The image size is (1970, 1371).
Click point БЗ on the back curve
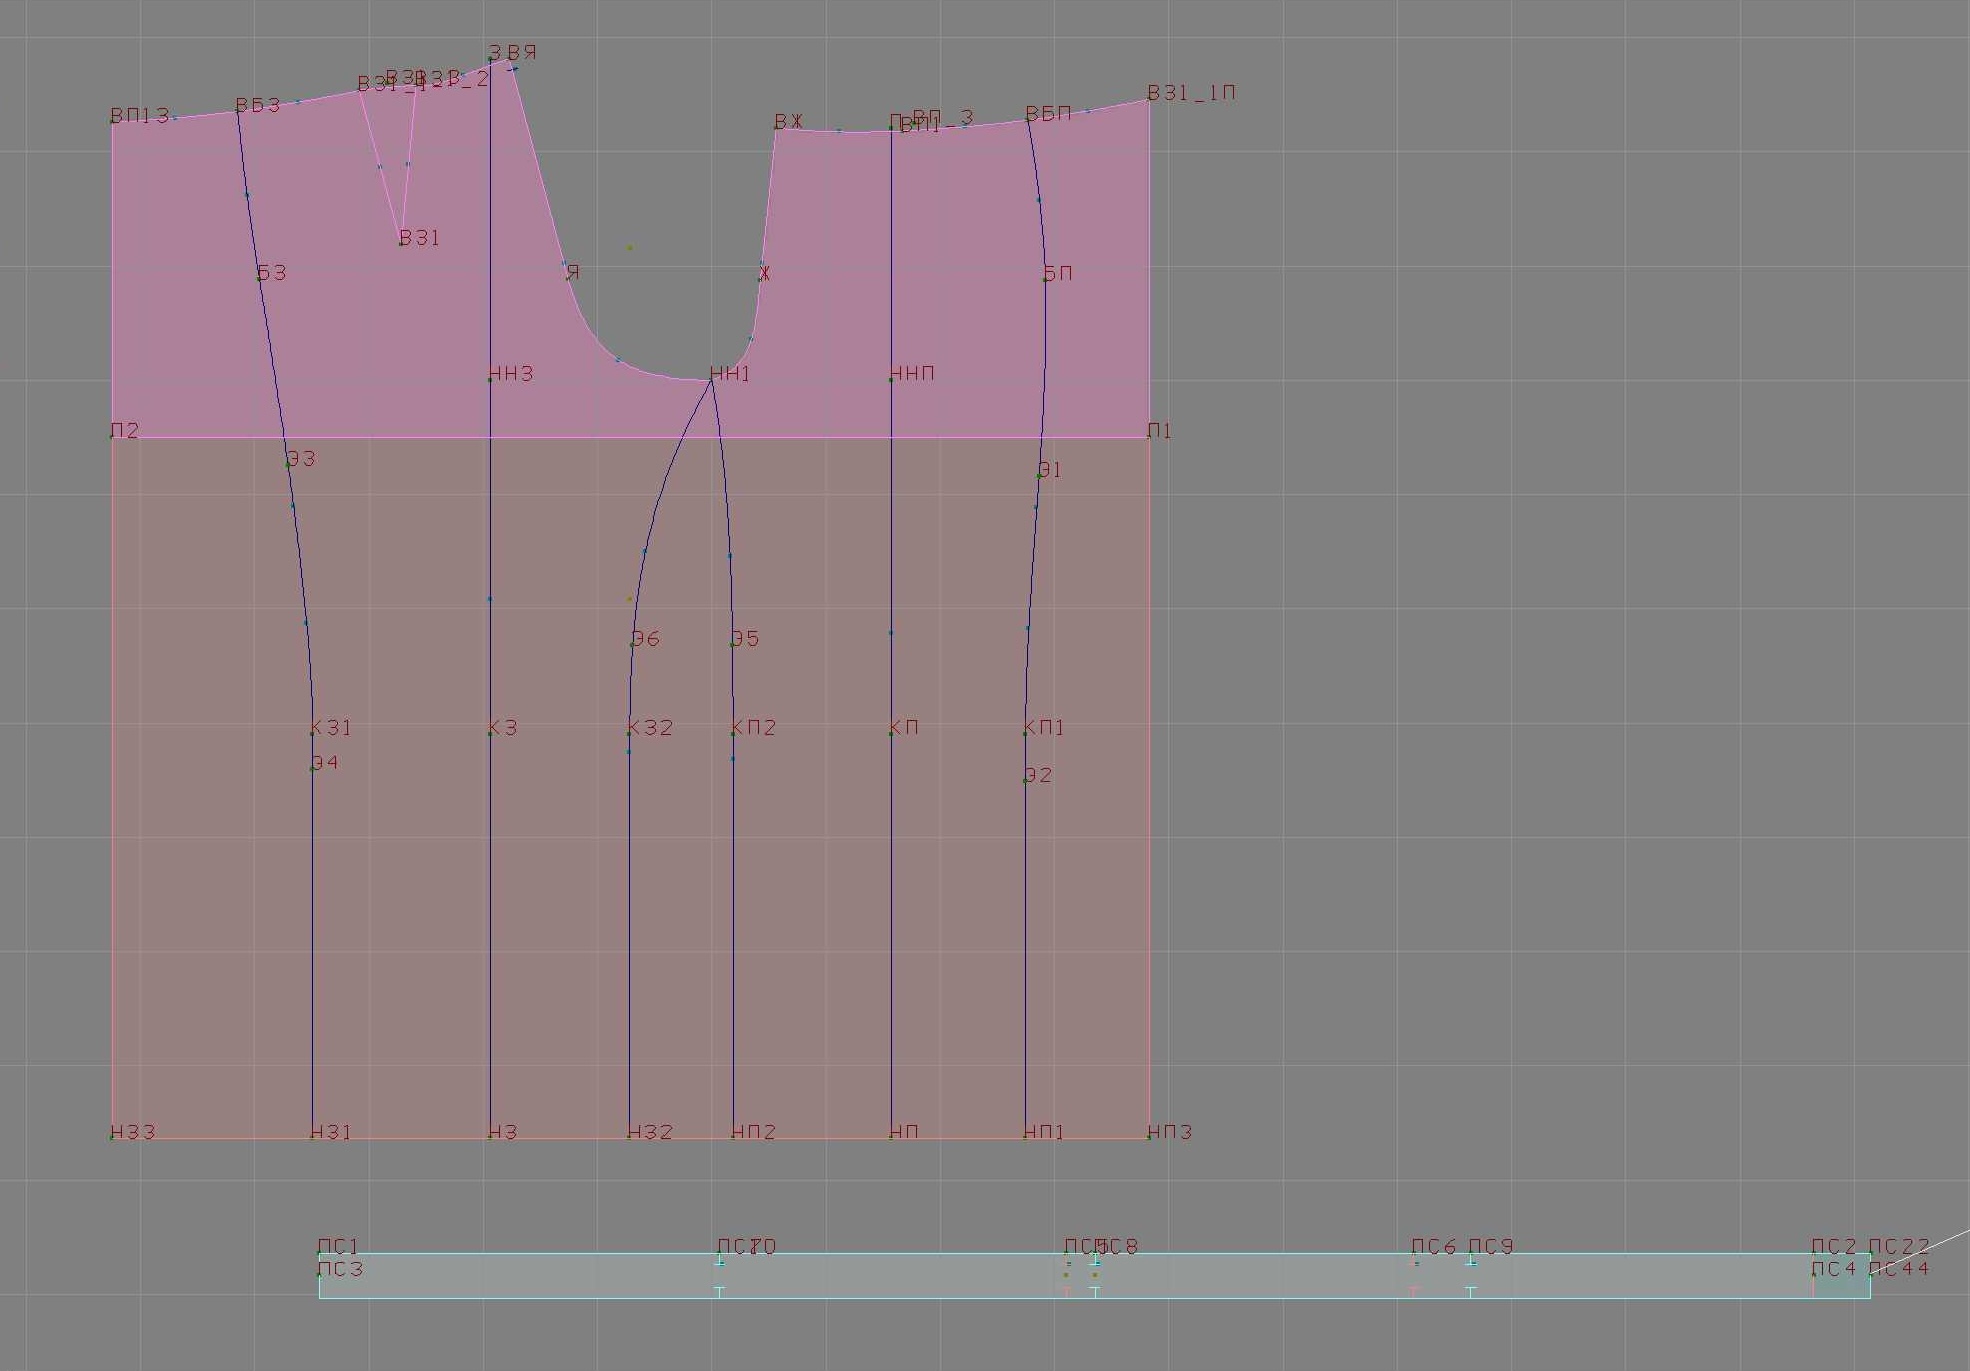tap(259, 278)
